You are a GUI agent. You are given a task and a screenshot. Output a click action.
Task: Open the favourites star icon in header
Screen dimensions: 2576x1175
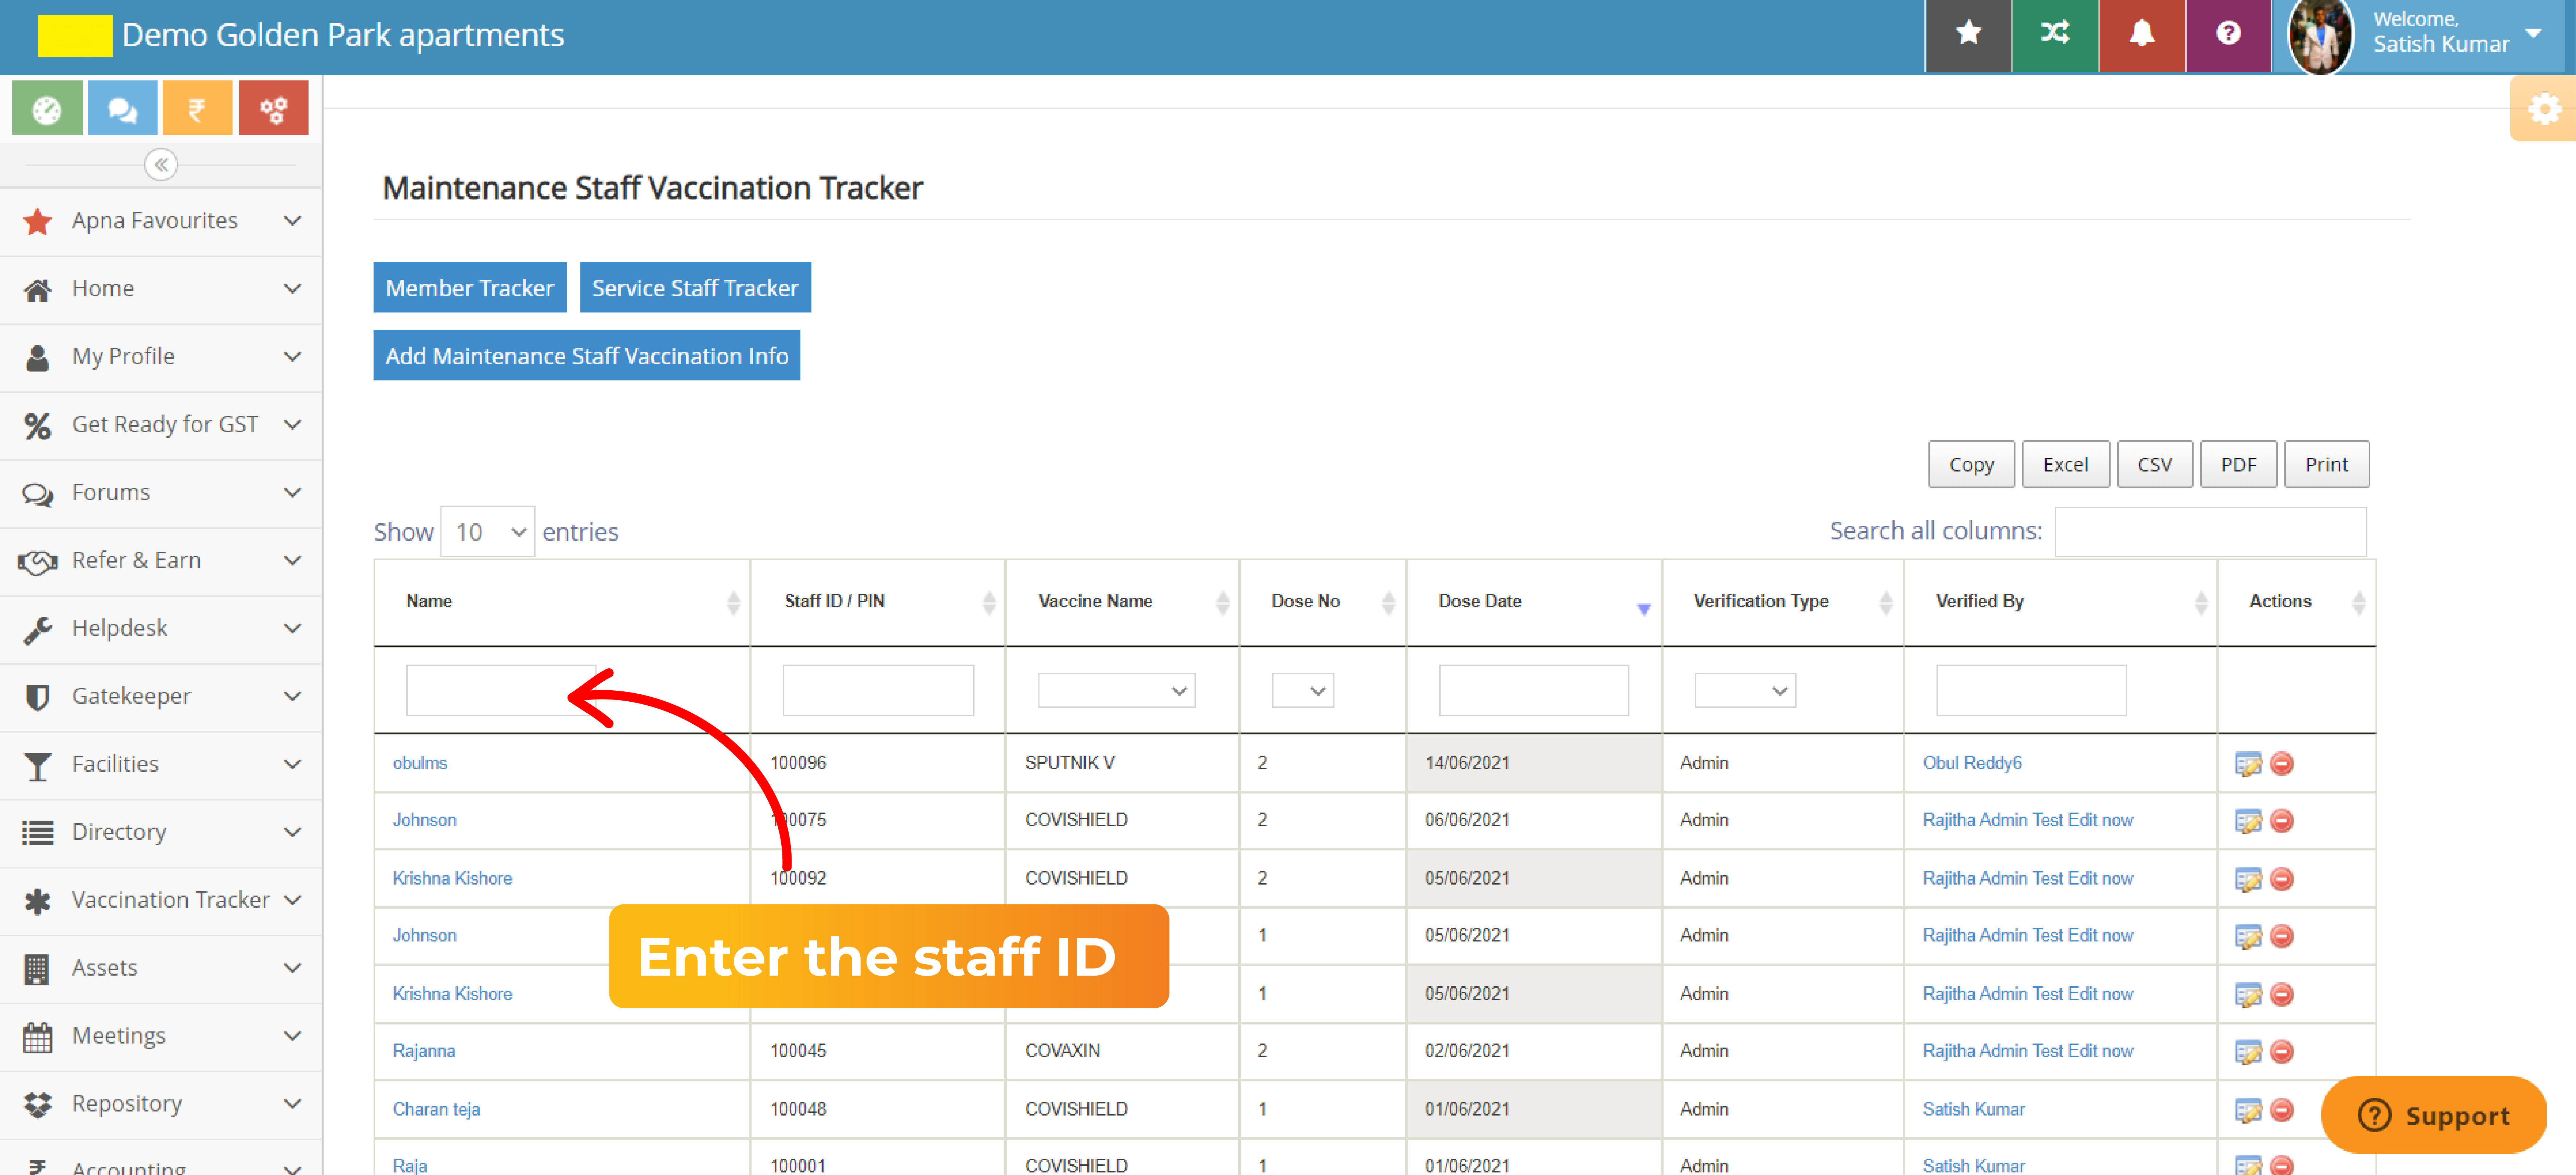click(1968, 34)
